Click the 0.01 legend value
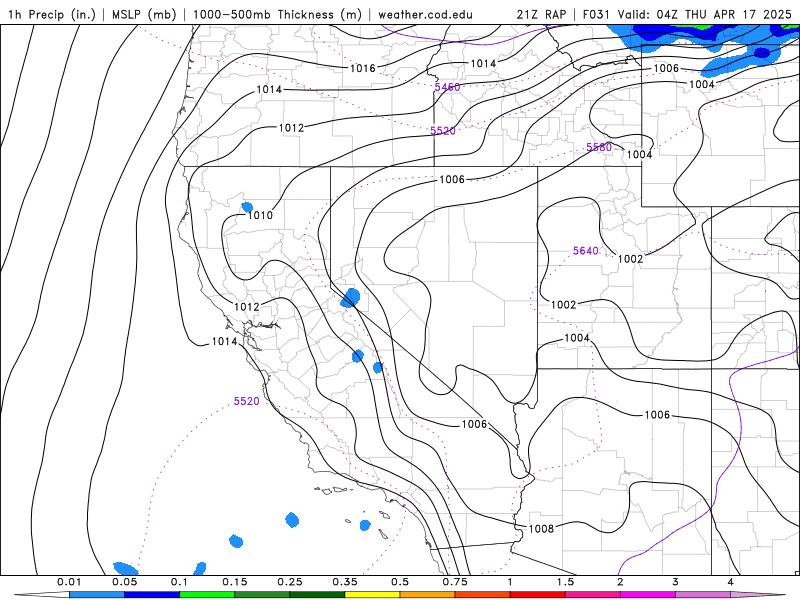Screen dimensions: 800x600 tap(69, 582)
